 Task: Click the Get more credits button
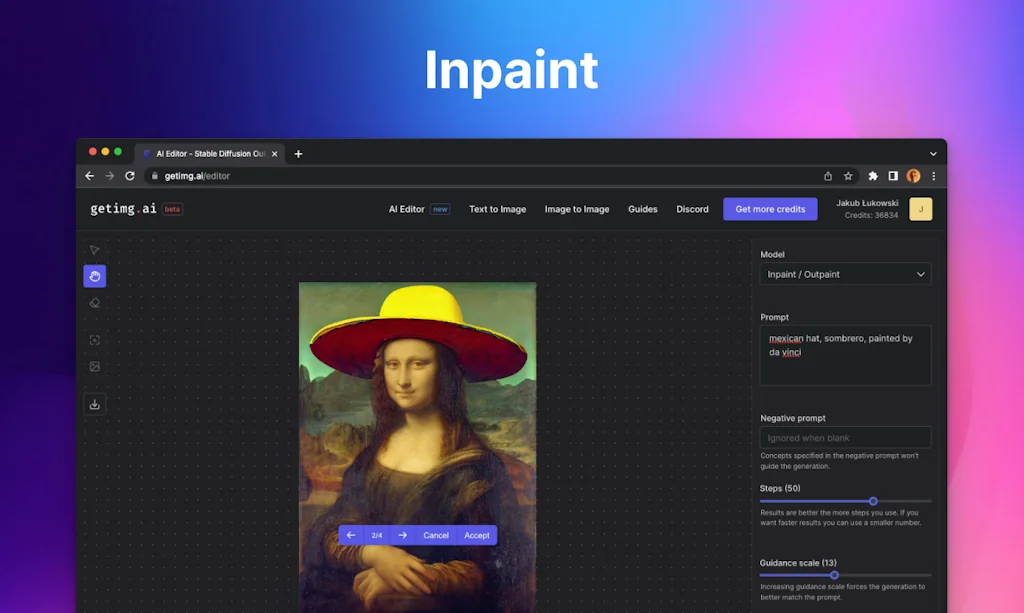[x=770, y=209]
